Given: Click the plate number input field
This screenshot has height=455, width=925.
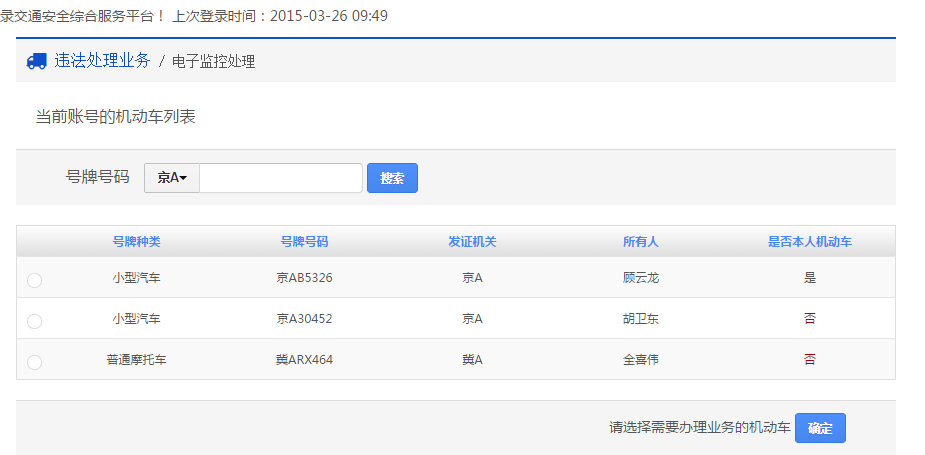Looking at the screenshot, I should [280, 178].
